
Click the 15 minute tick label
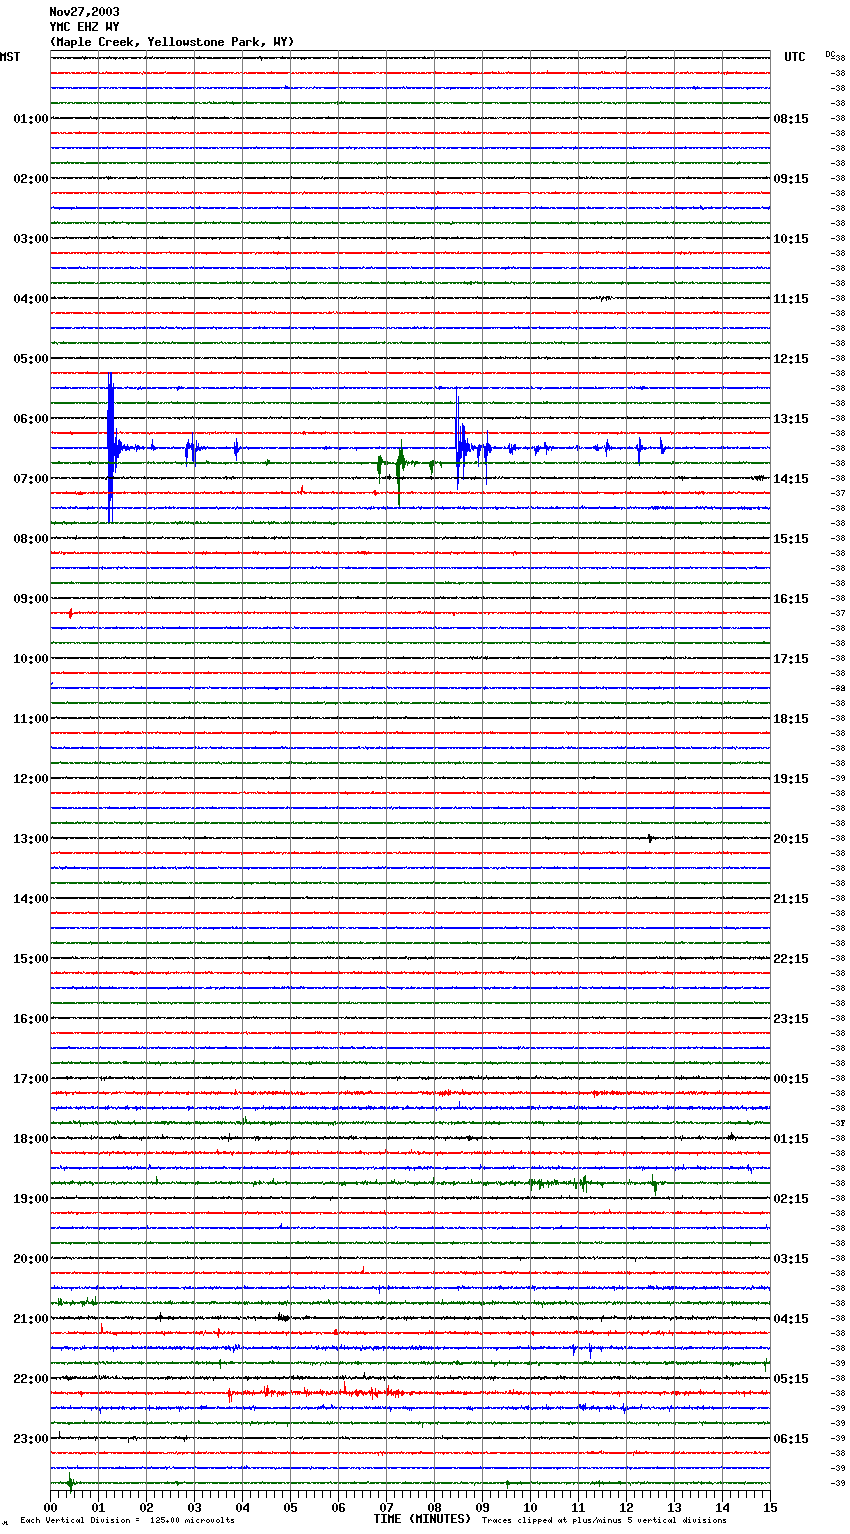(x=769, y=1507)
